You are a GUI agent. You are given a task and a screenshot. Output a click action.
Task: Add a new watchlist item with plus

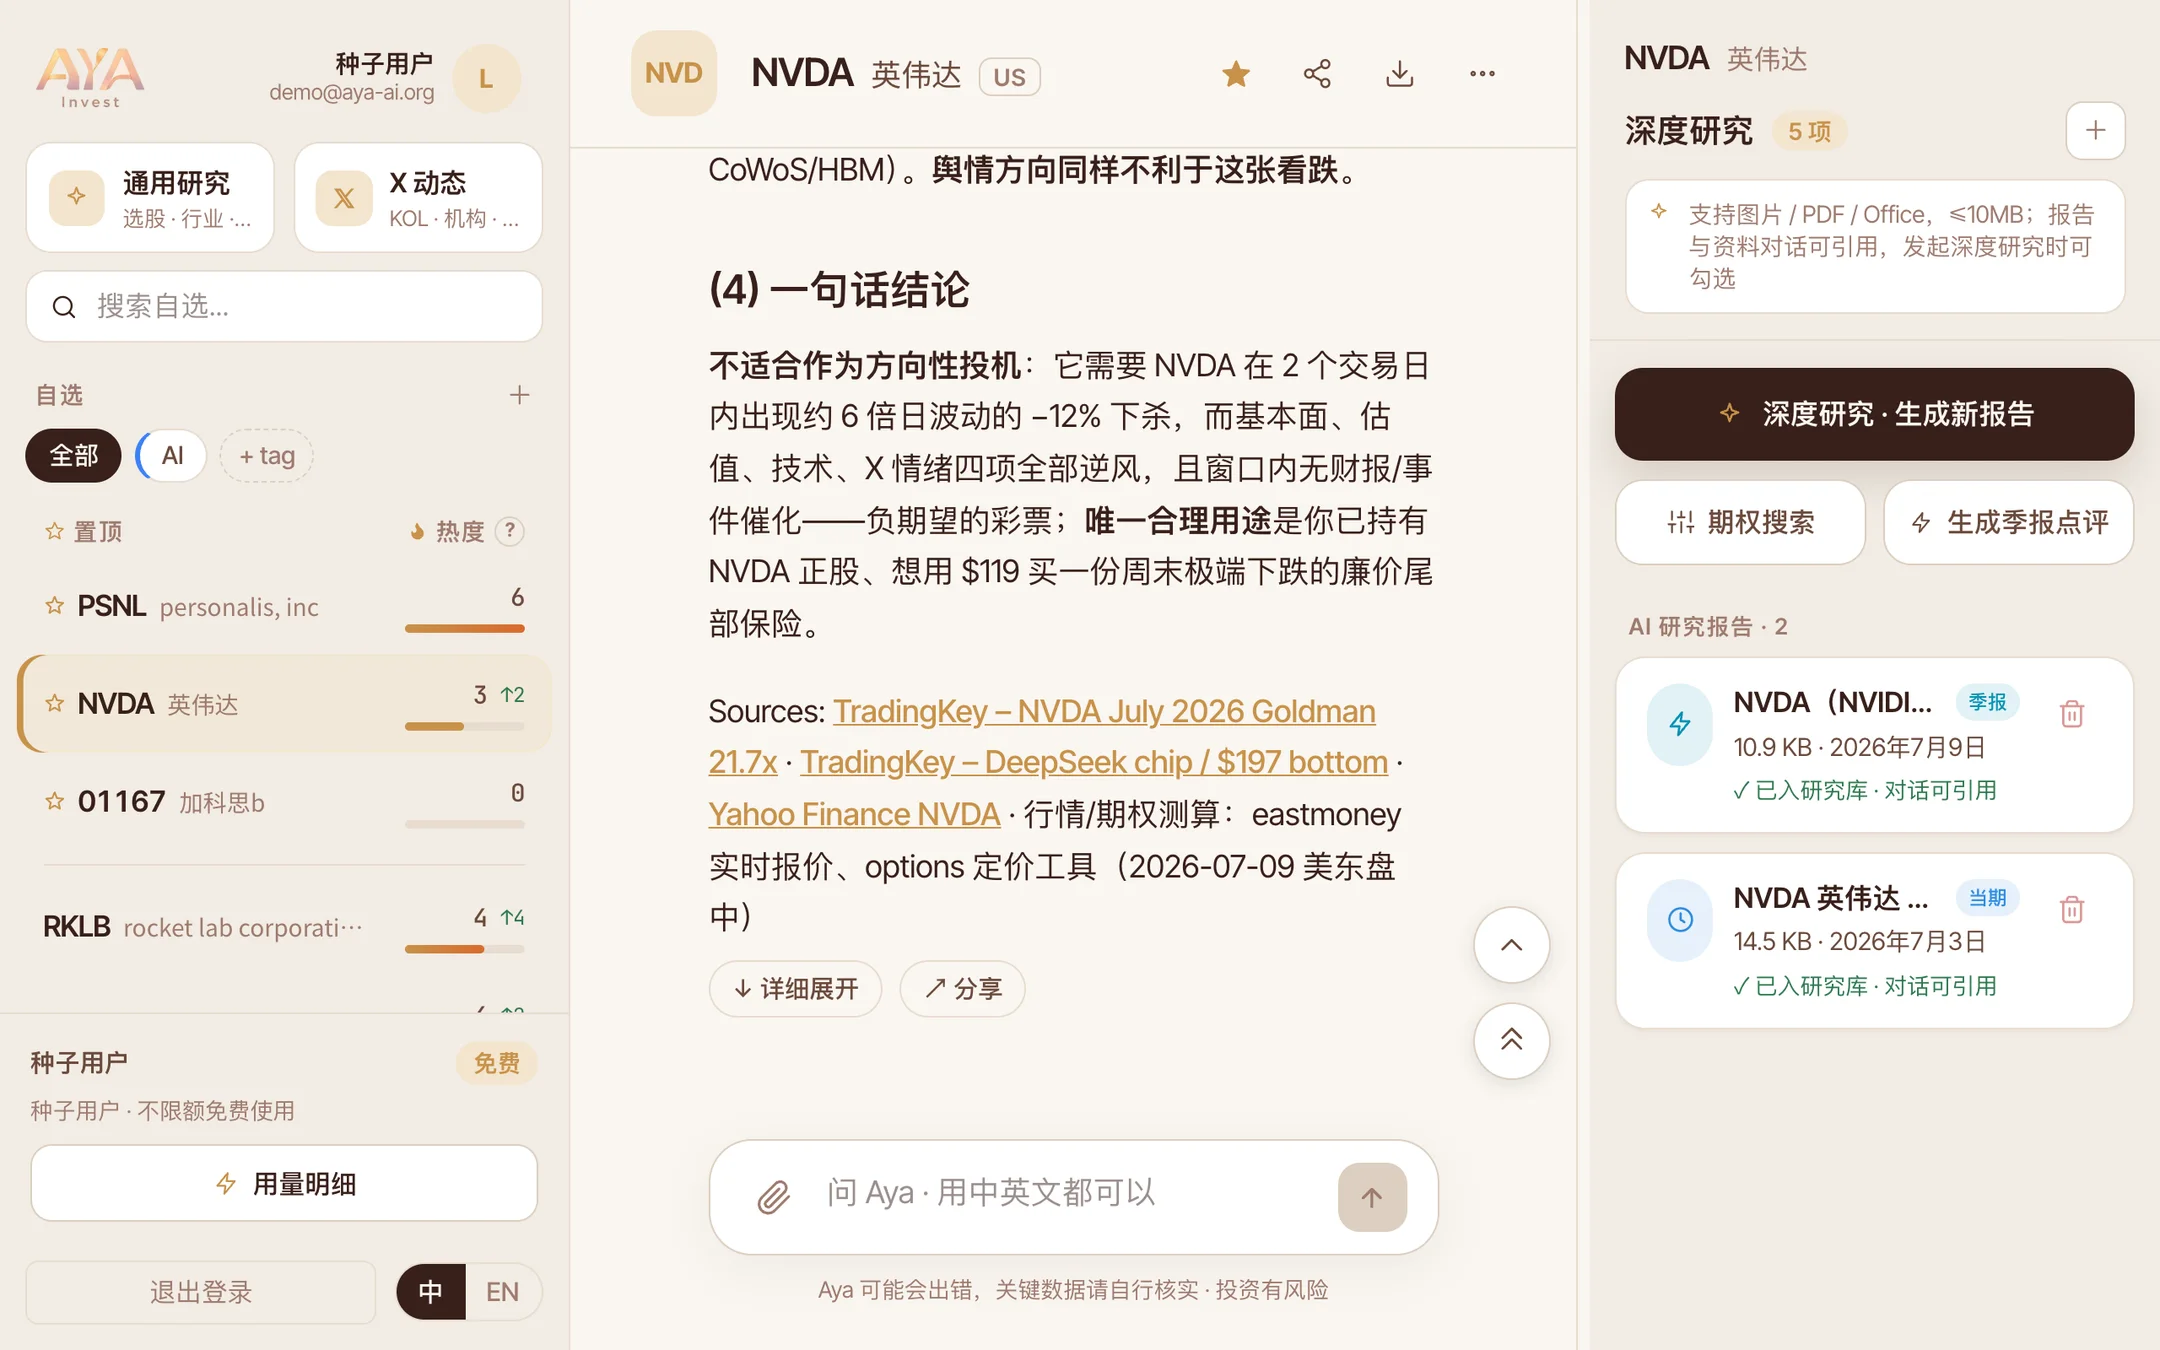(x=519, y=395)
